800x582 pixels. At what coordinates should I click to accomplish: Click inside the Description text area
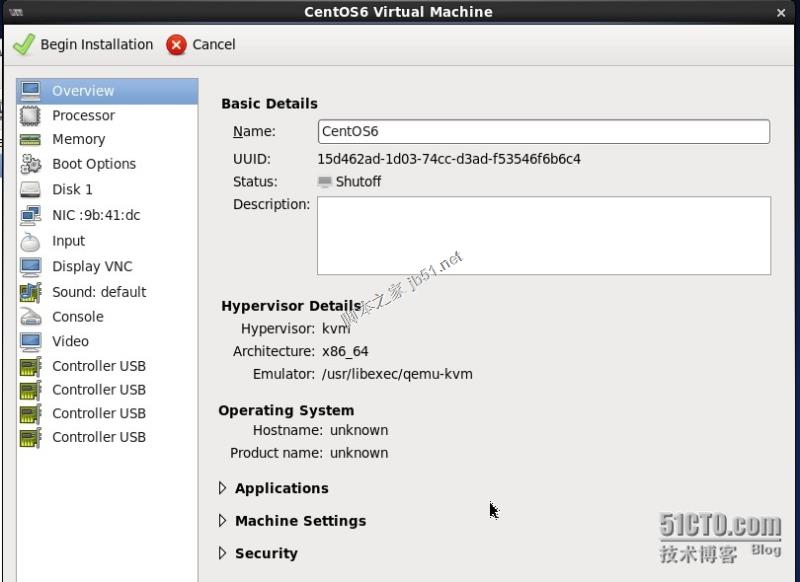[x=544, y=236]
